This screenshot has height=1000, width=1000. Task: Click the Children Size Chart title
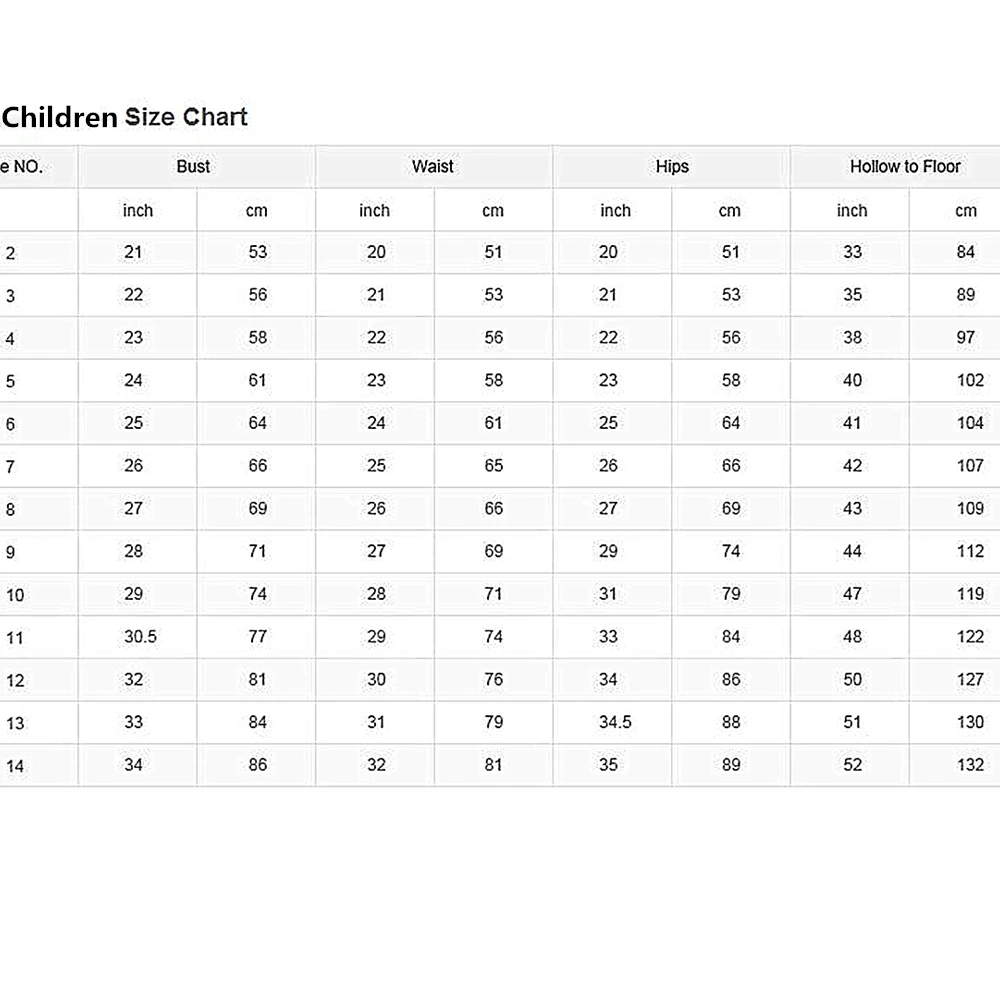(x=124, y=117)
